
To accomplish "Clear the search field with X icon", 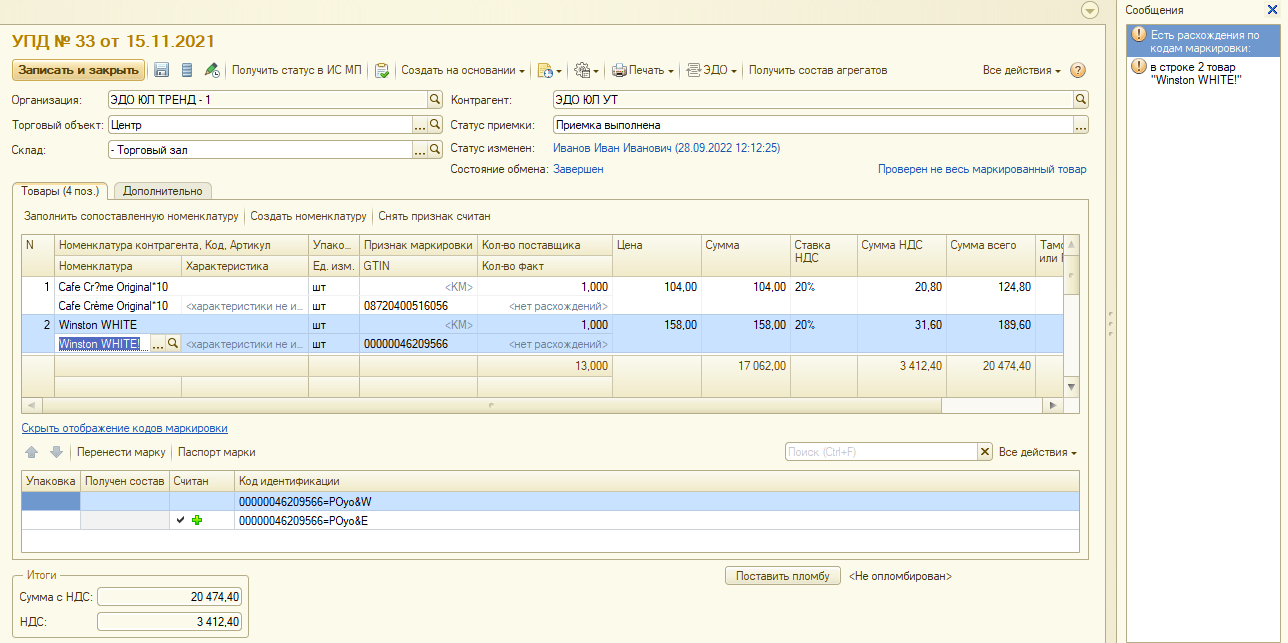I will (x=985, y=452).
